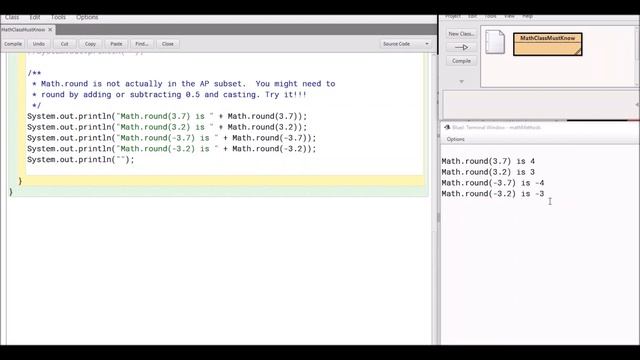Click terminal output 'Math.round(3.7) is 4'
Viewport: 640px width, 360px height.
pyautogui.click(x=488, y=161)
